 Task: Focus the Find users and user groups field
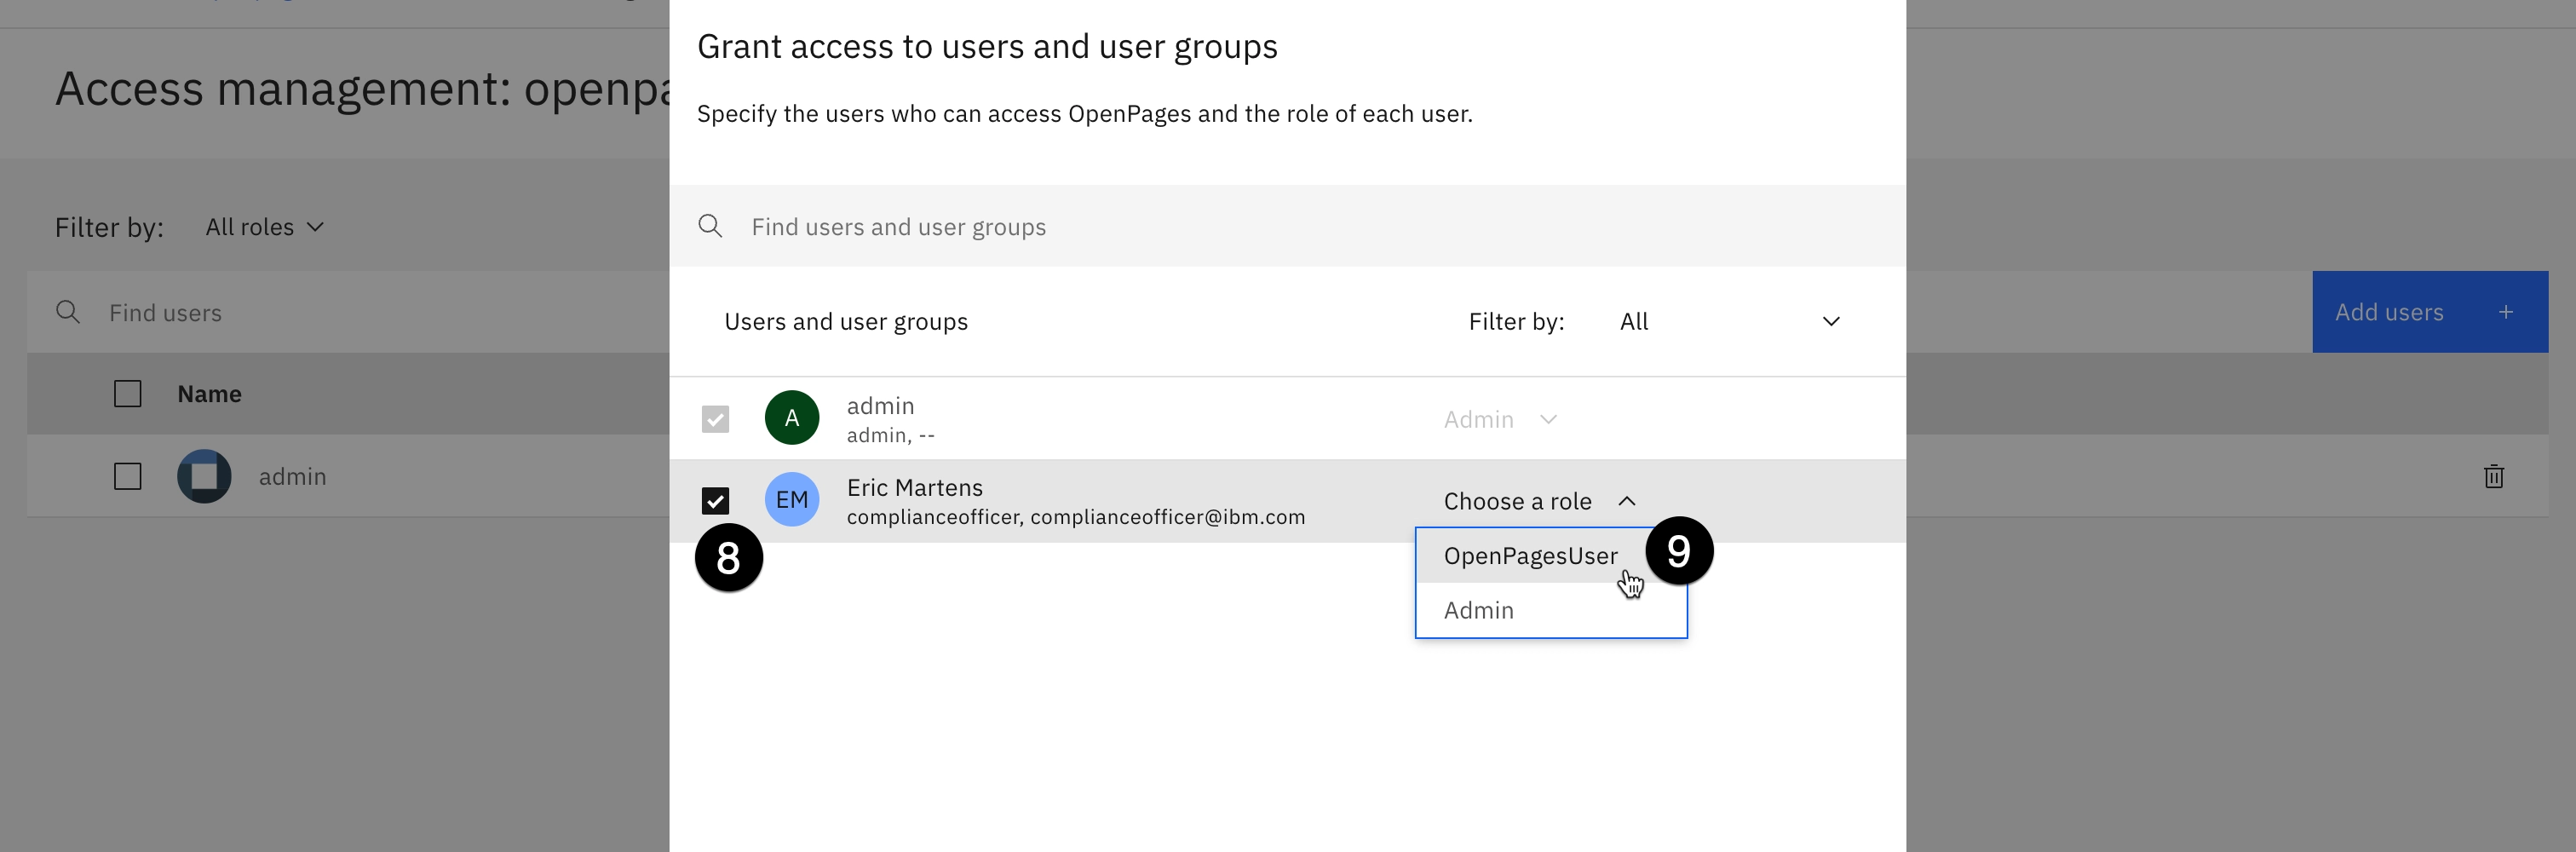(x=1287, y=226)
